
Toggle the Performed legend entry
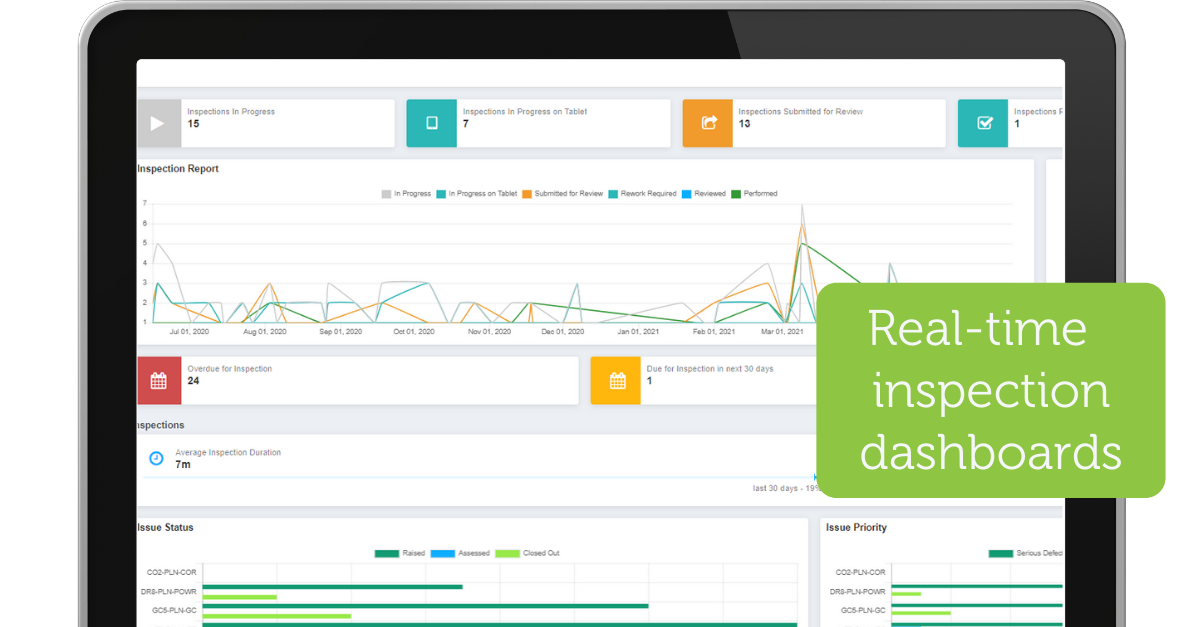tap(754, 194)
